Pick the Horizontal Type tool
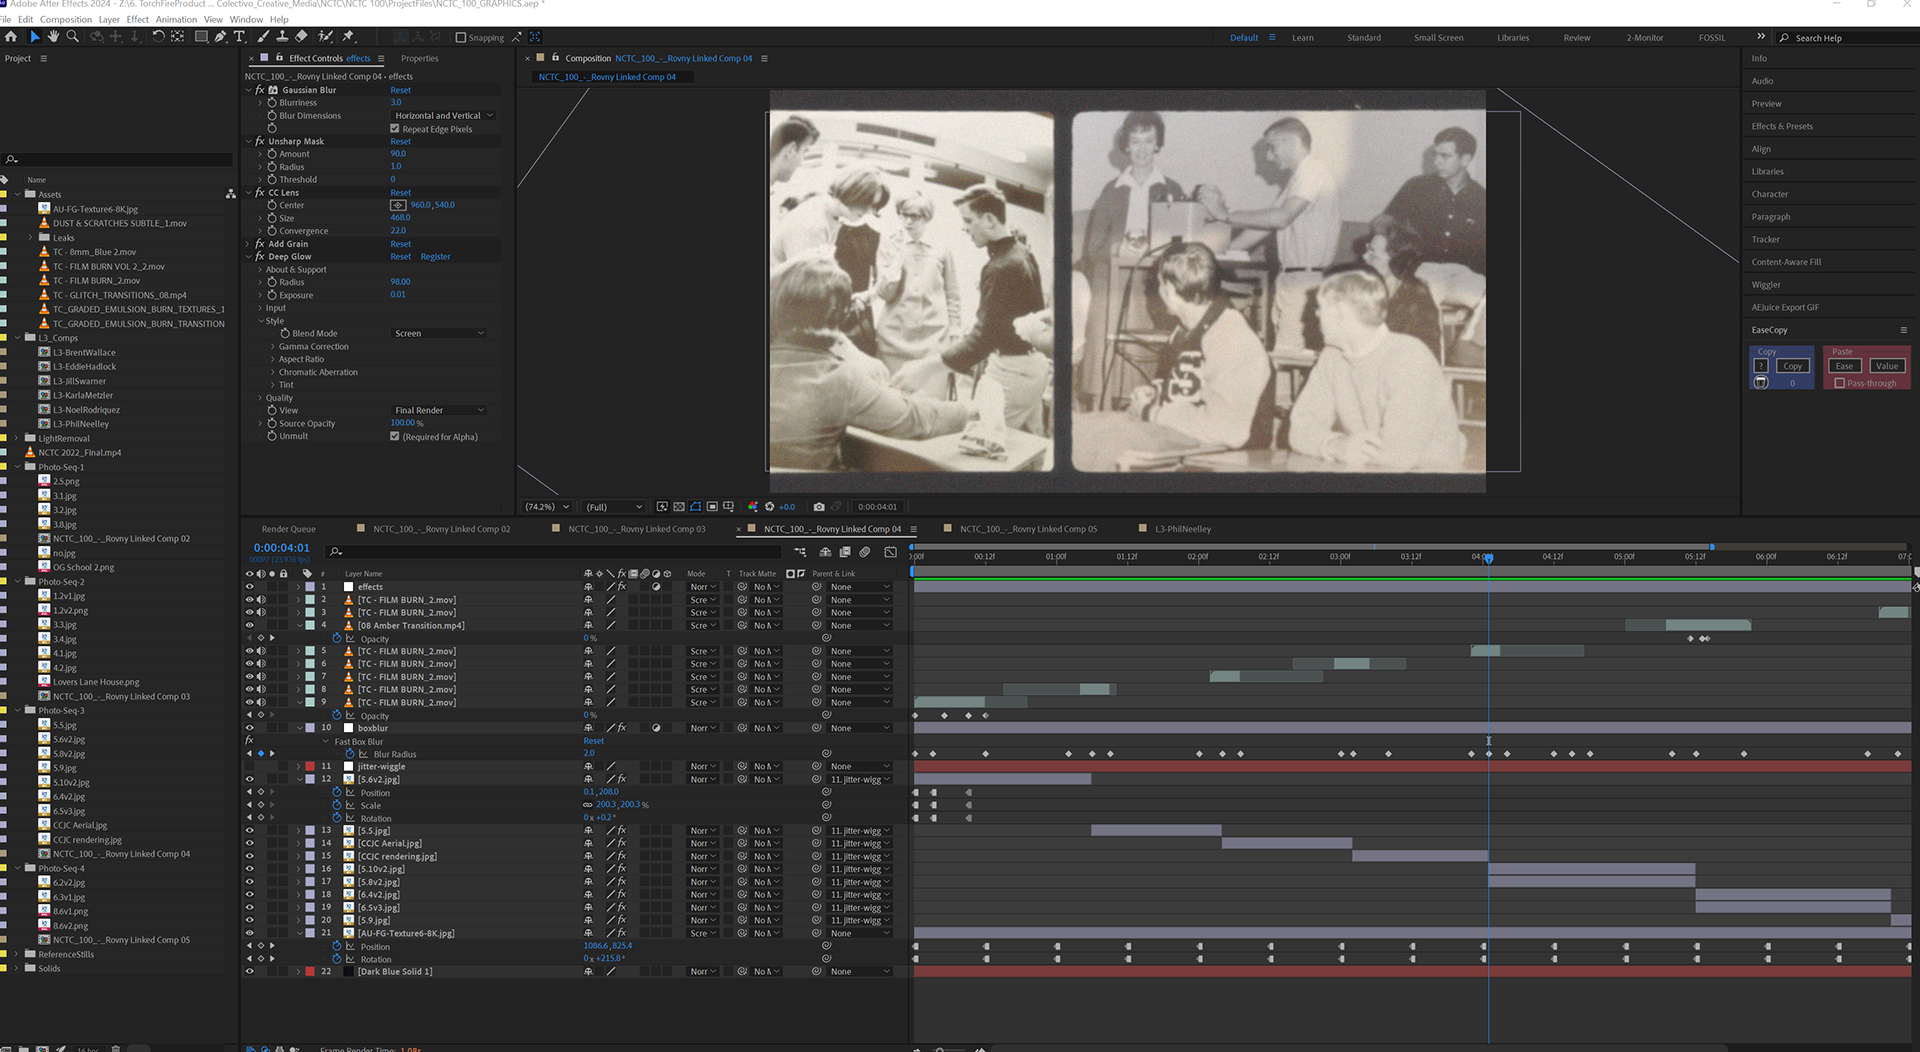 tap(239, 37)
